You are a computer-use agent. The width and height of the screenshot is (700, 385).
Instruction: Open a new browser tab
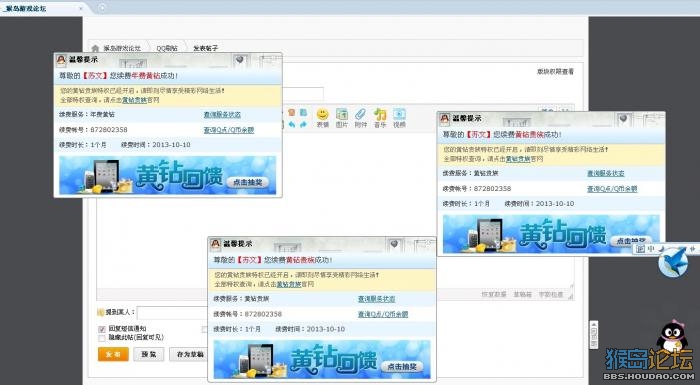102,8
